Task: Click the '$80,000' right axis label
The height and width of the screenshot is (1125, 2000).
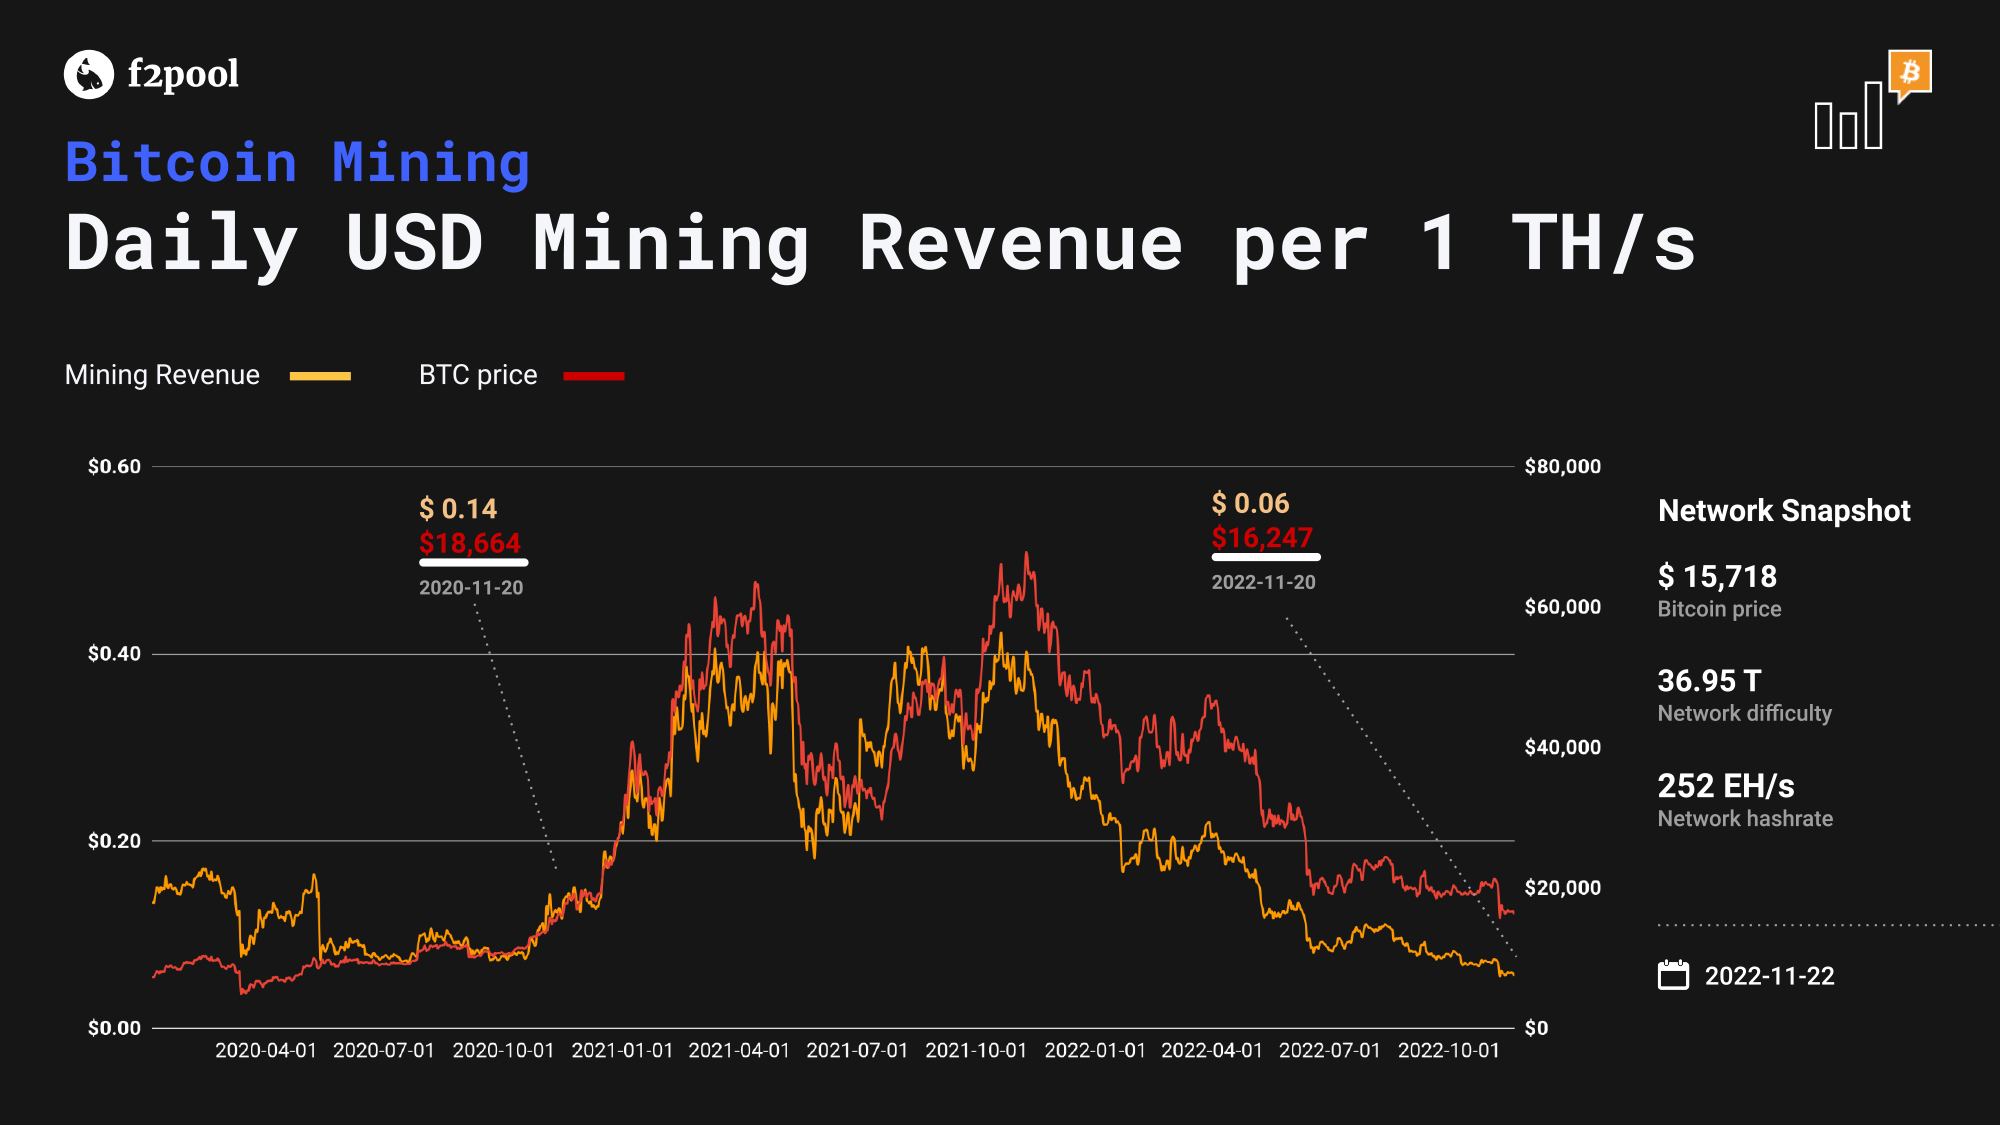Action: (x=1562, y=466)
